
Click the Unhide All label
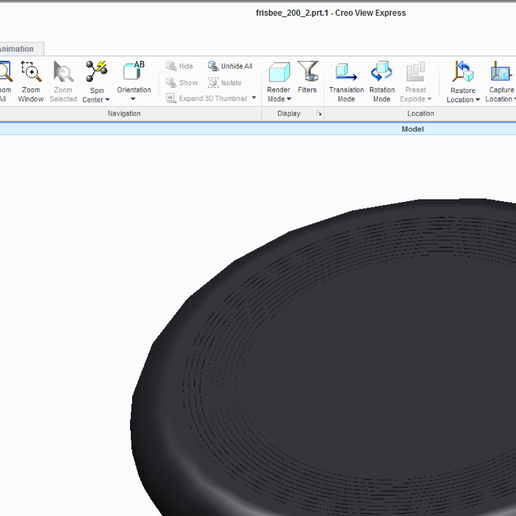pyautogui.click(x=237, y=66)
